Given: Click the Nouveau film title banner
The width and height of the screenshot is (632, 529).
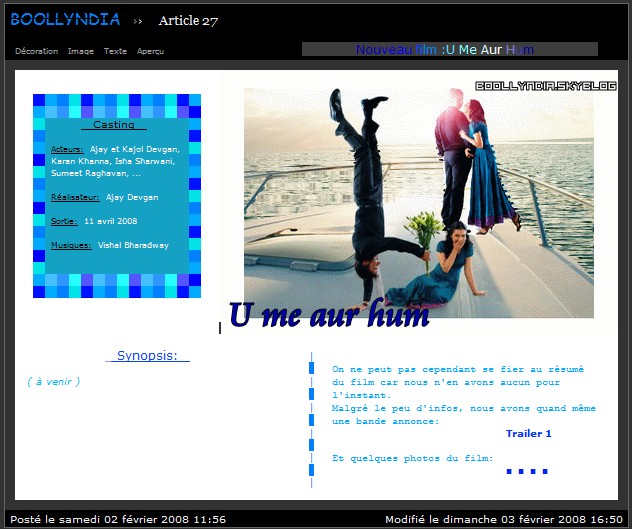Looking at the screenshot, I should 449,49.
